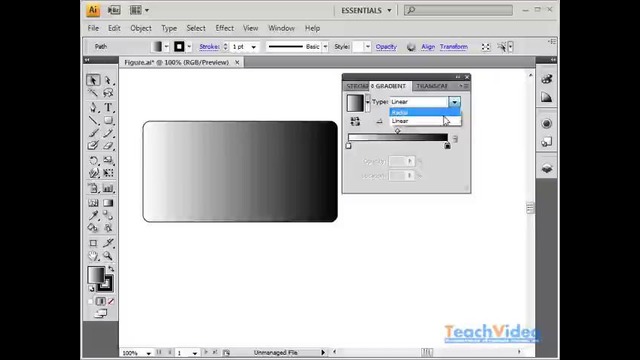Activate the Gradient tool in toolbox
The image size is (640, 360).
click(x=108, y=203)
